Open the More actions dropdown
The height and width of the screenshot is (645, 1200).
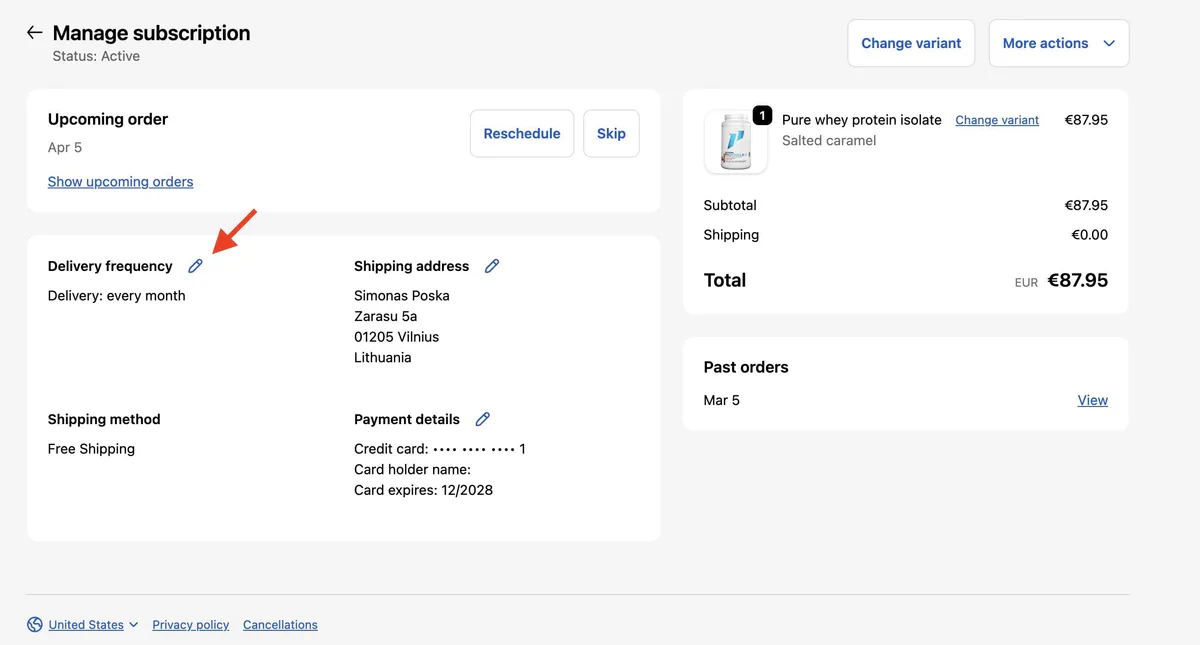[x=1059, y=43]
